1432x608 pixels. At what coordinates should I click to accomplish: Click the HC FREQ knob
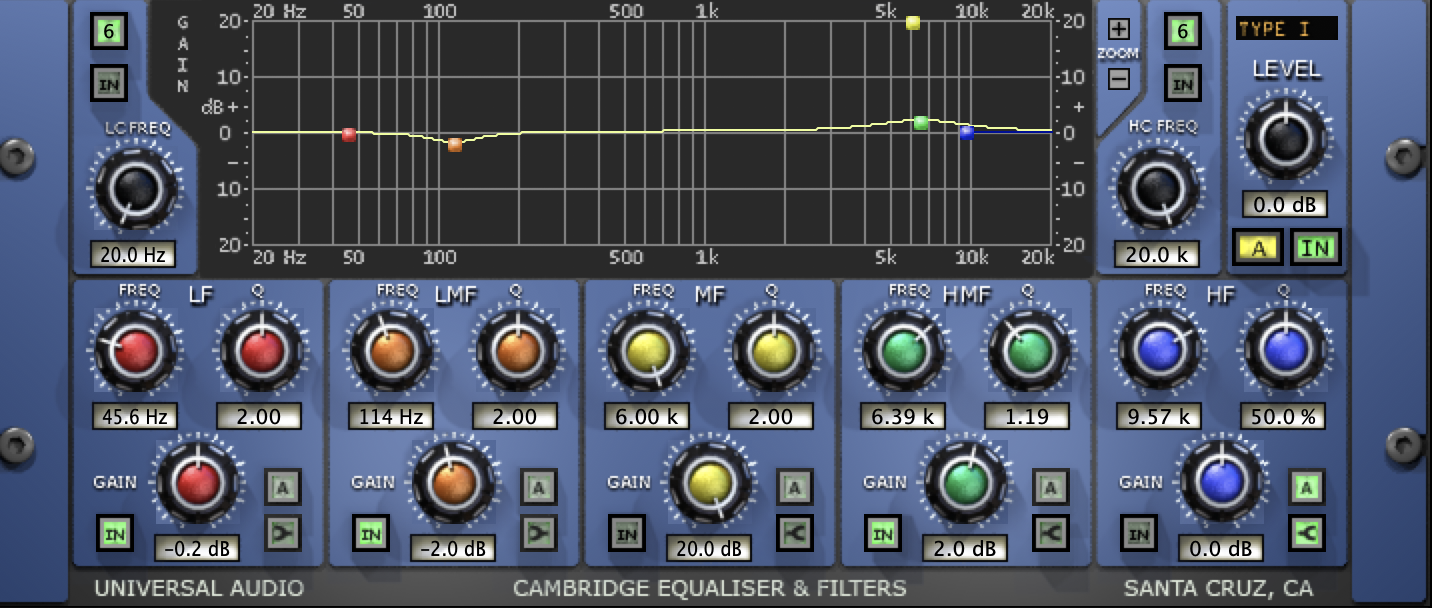coord(1158,187)
